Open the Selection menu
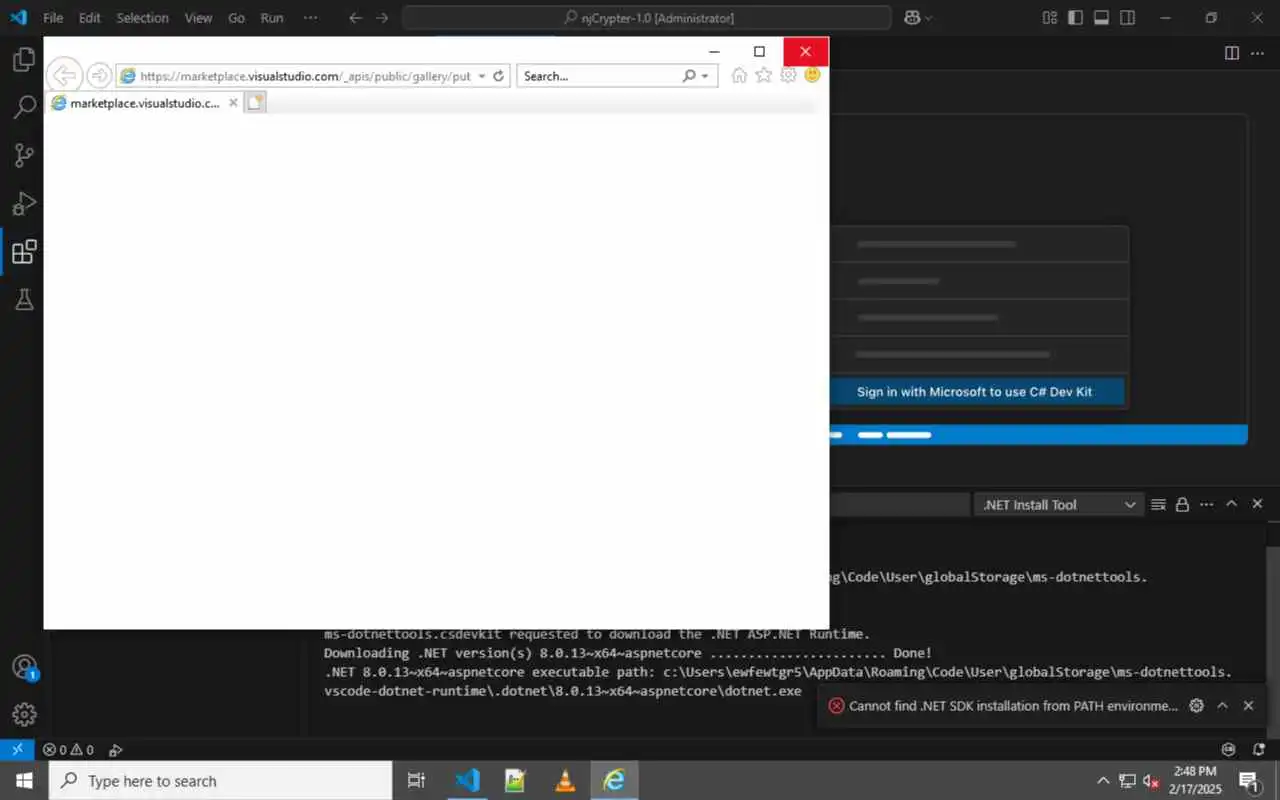Screen dimensions: 1280x800 coord(143,18)
